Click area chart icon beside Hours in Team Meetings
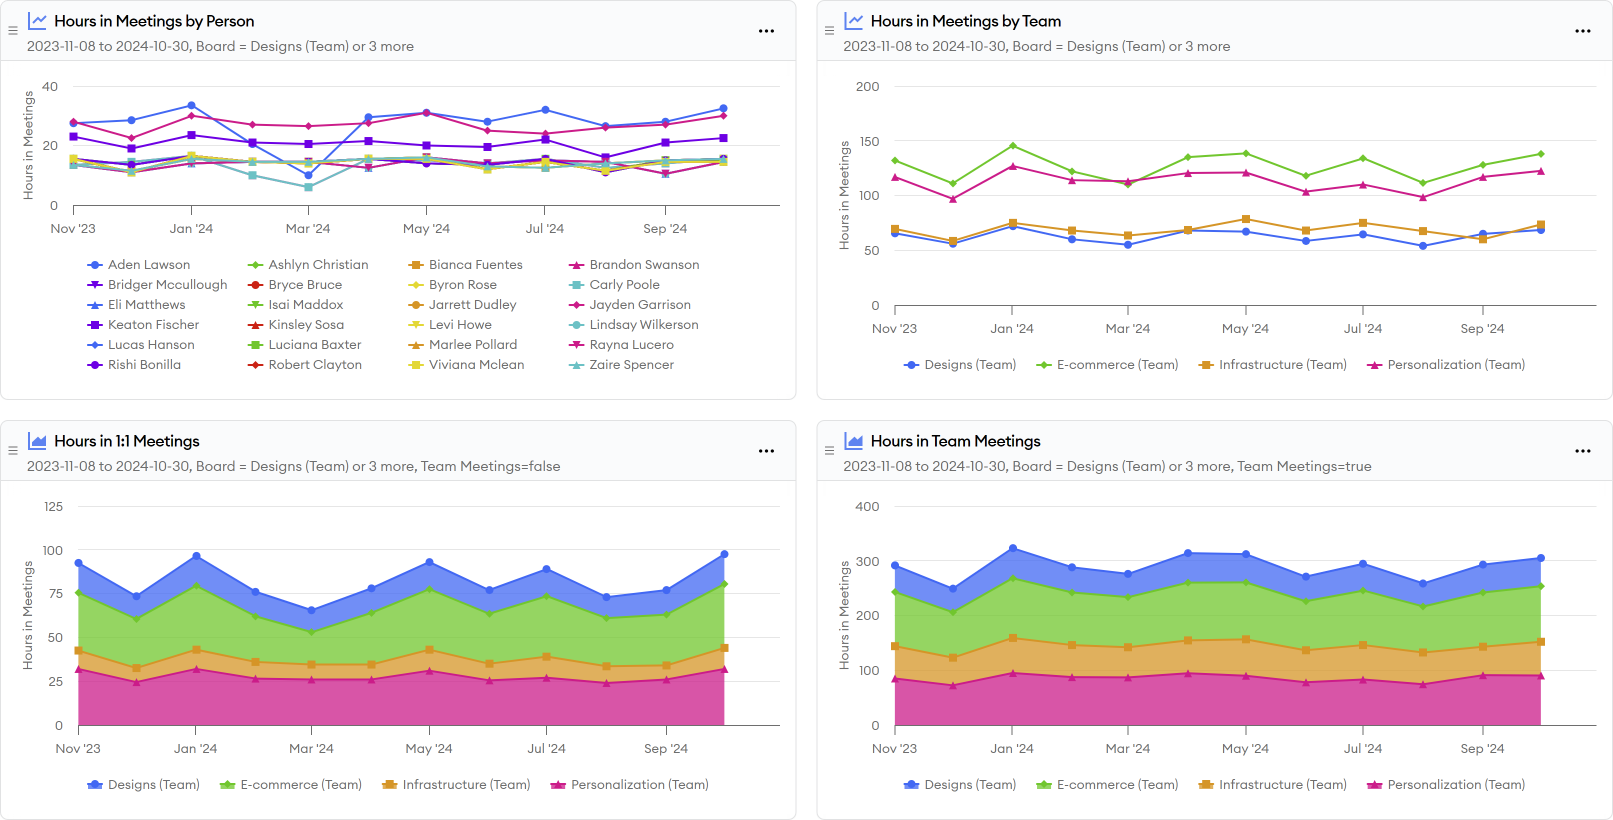This screenshot has width=1613, height=820. click(x=854, y=441)
